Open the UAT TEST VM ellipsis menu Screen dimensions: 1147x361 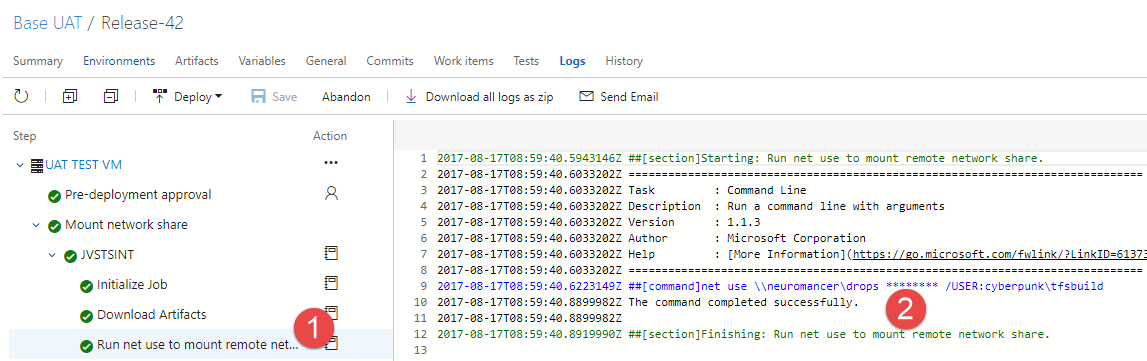pos(331,163)
